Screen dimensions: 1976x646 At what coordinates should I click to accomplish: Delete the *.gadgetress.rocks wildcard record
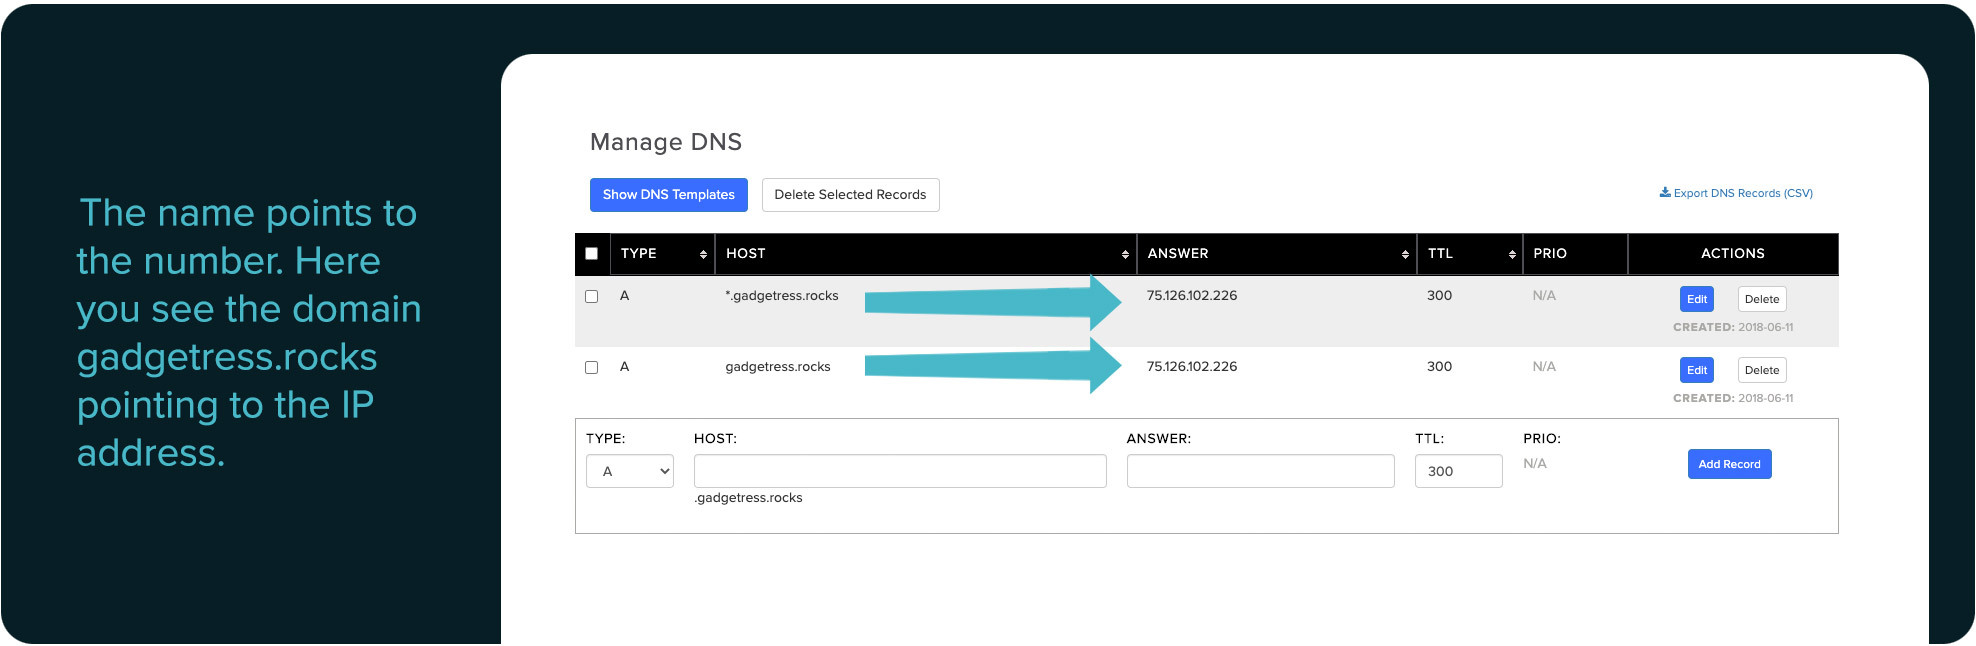pyautogui.click(x=1761, y=299)
